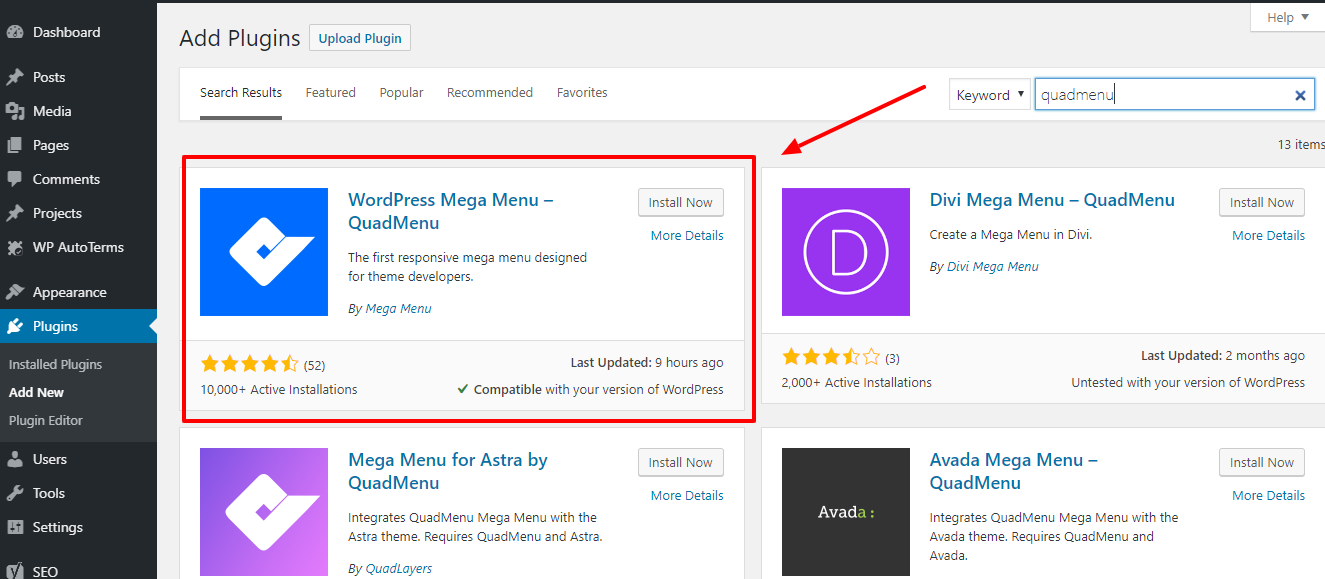Switch to the Popular plugins tab
Image resolution: width=1325 pixels, height=579 pixels.
[x=401, y=92]
